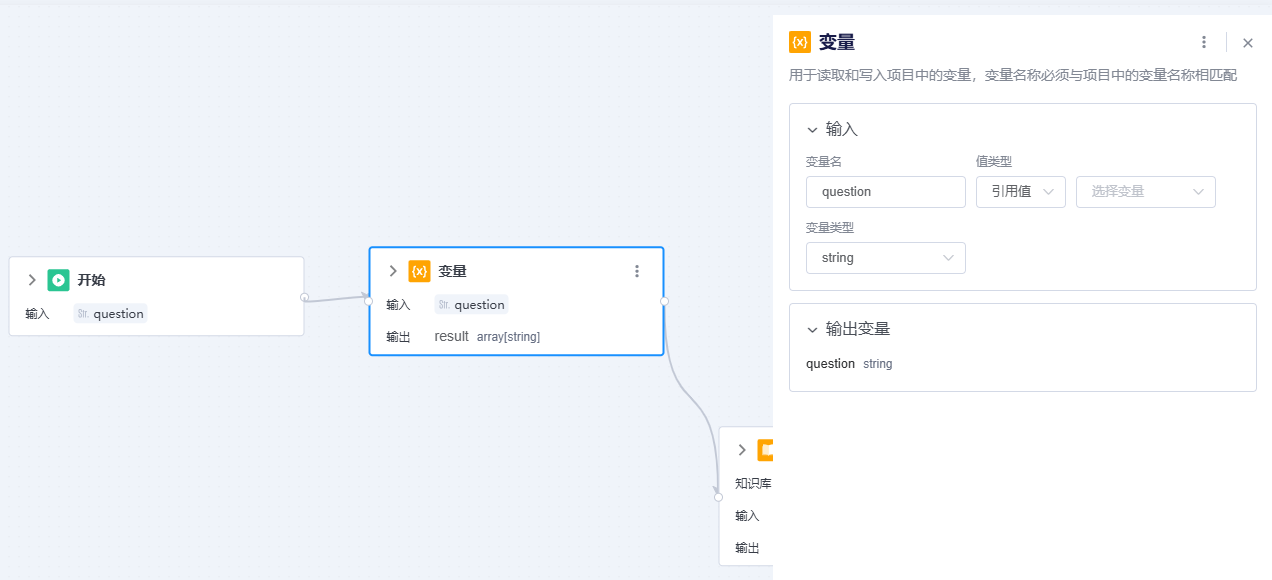Open the 选择变量 dropdown

(1146, 192)
